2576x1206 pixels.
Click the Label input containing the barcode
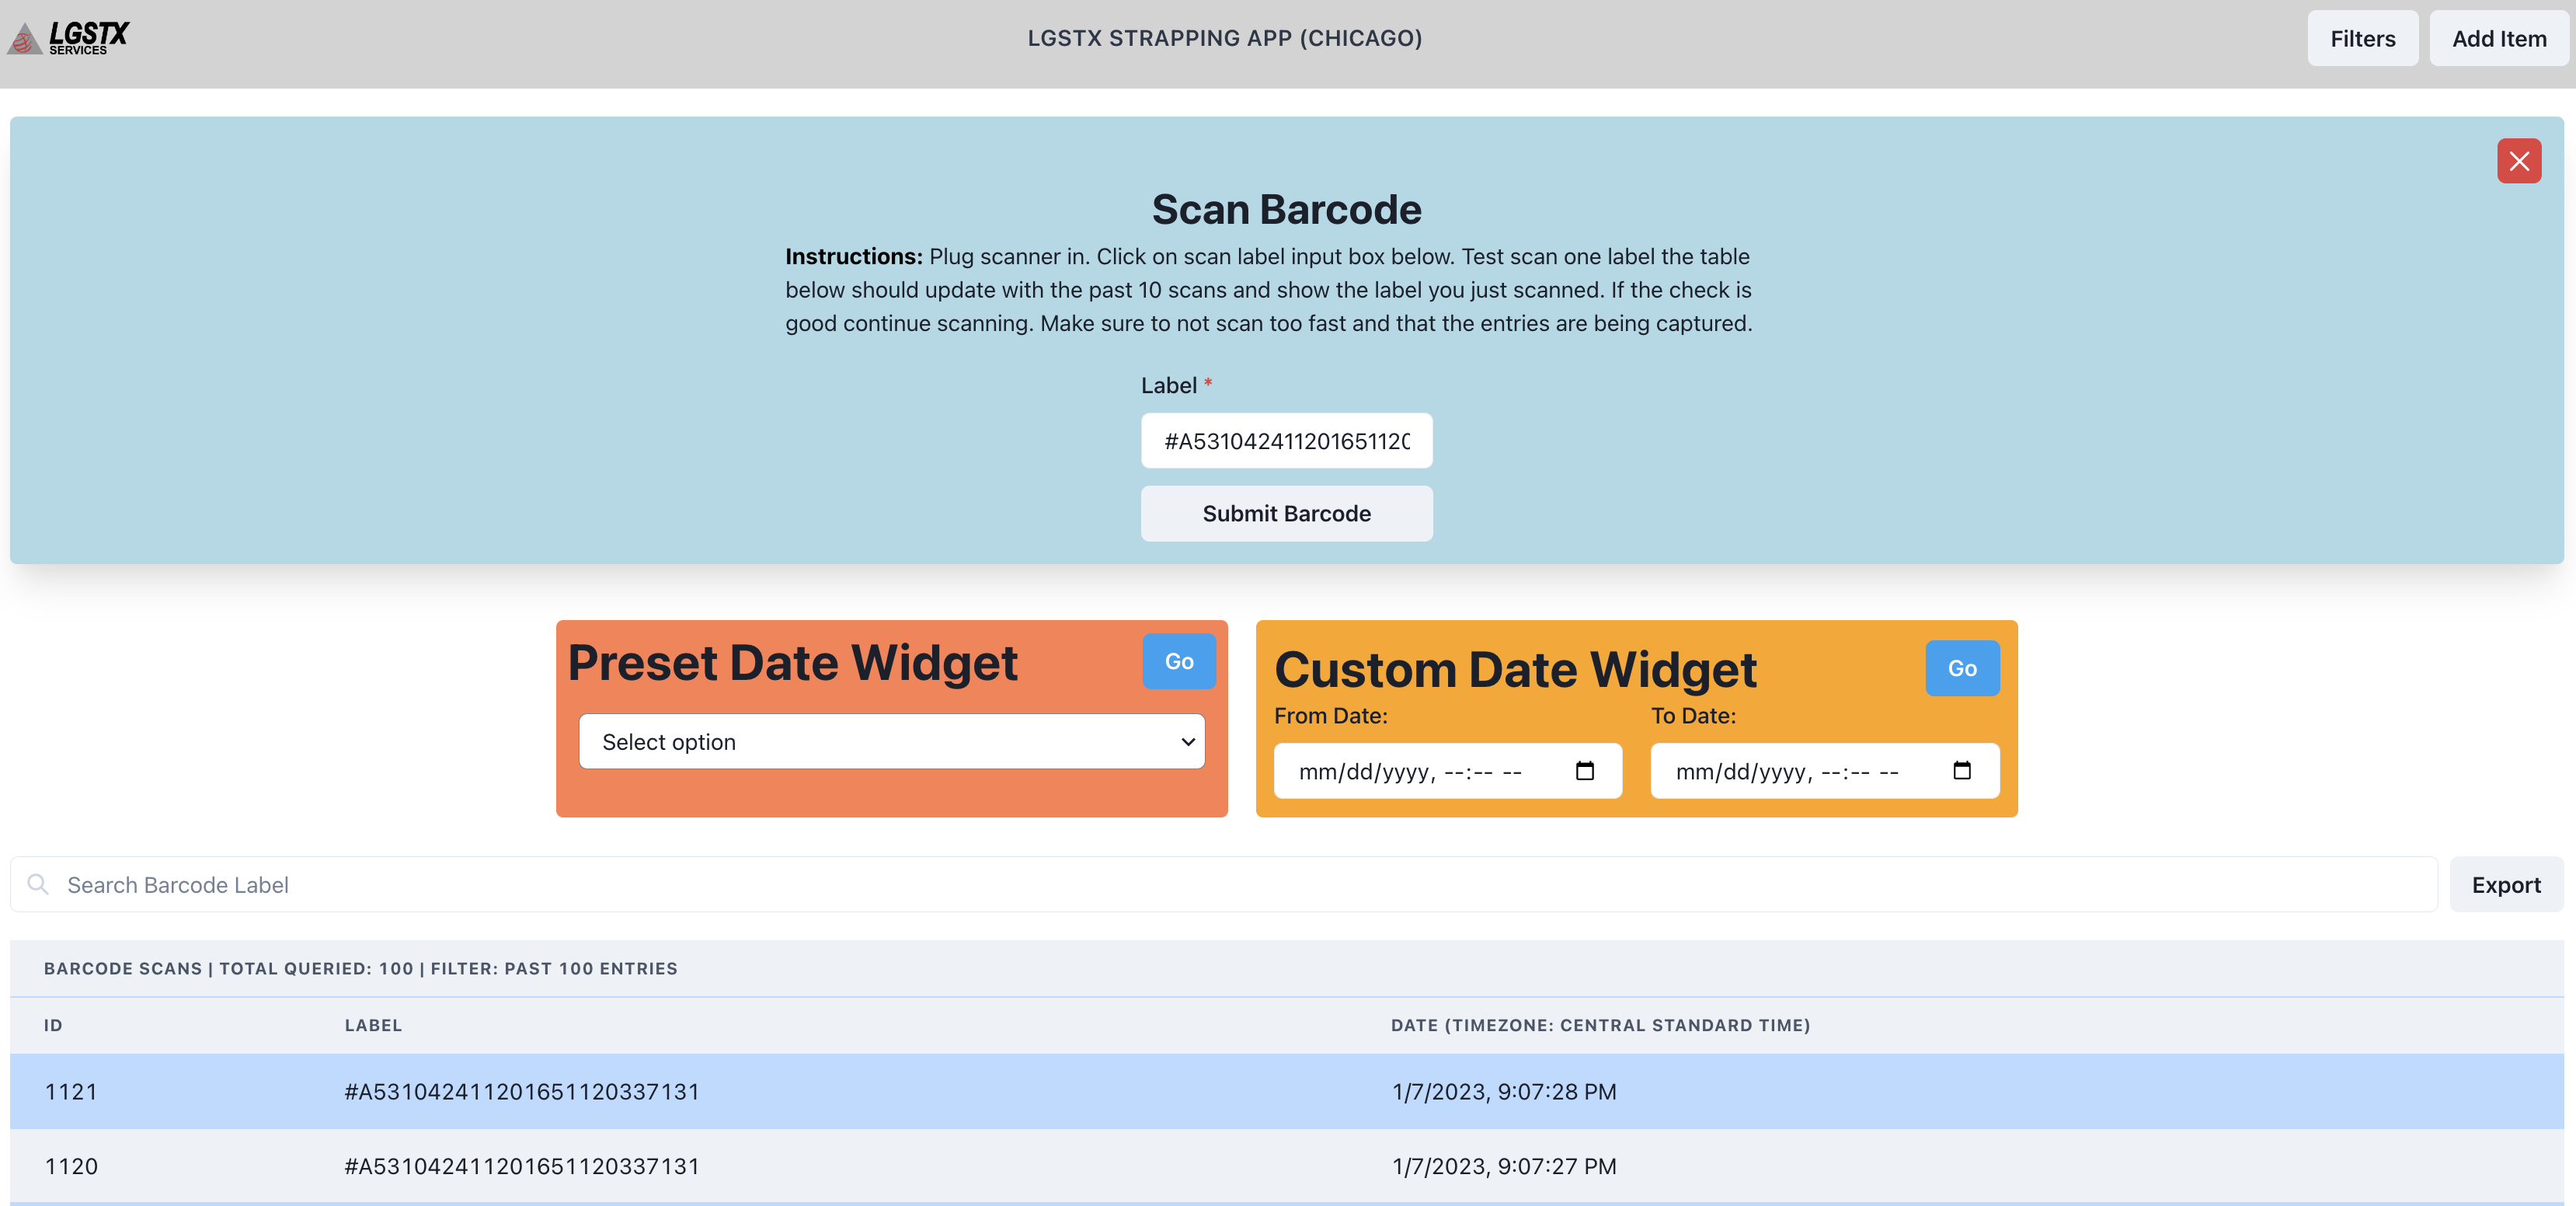click(x=1286, y=440)
